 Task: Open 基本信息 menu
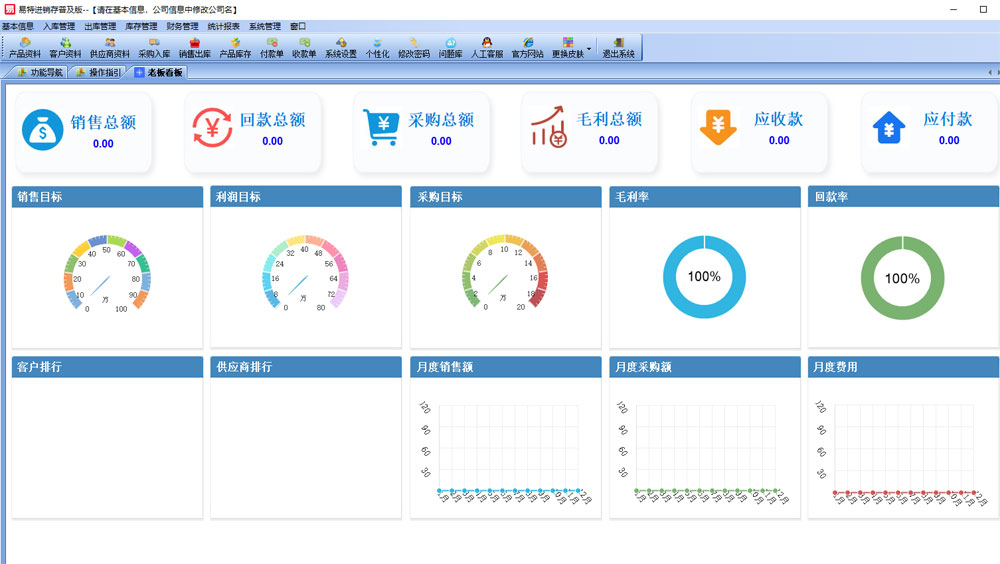click(x=18, y=26)
